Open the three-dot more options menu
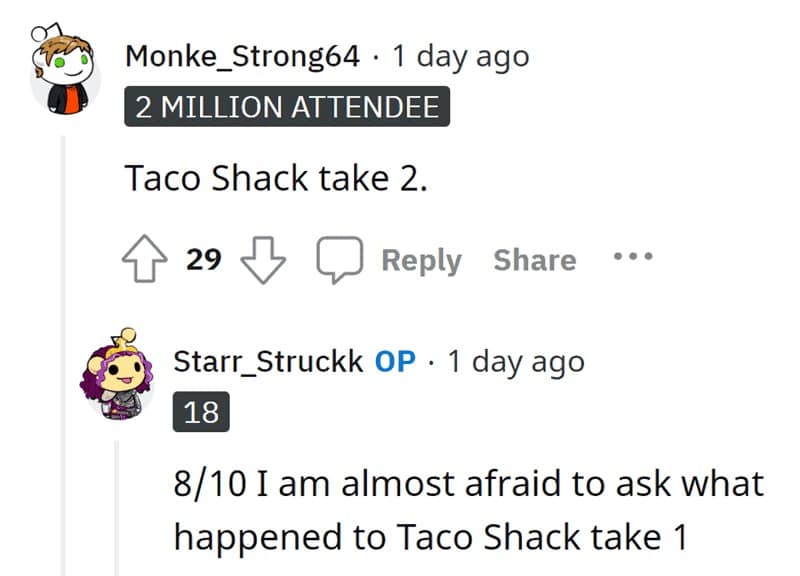Screen dimensions: 800x576 [x=632, y=258]
